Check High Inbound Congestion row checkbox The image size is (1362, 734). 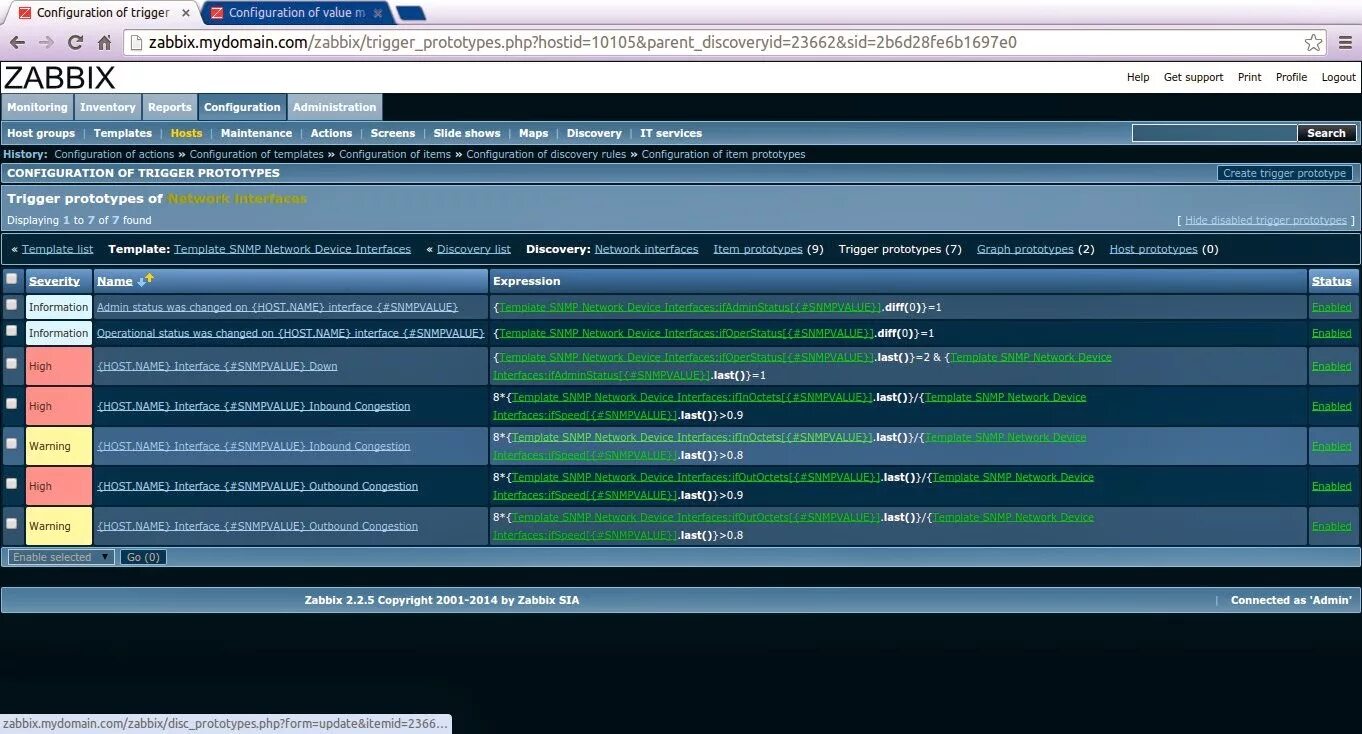[x=11, y=403]
